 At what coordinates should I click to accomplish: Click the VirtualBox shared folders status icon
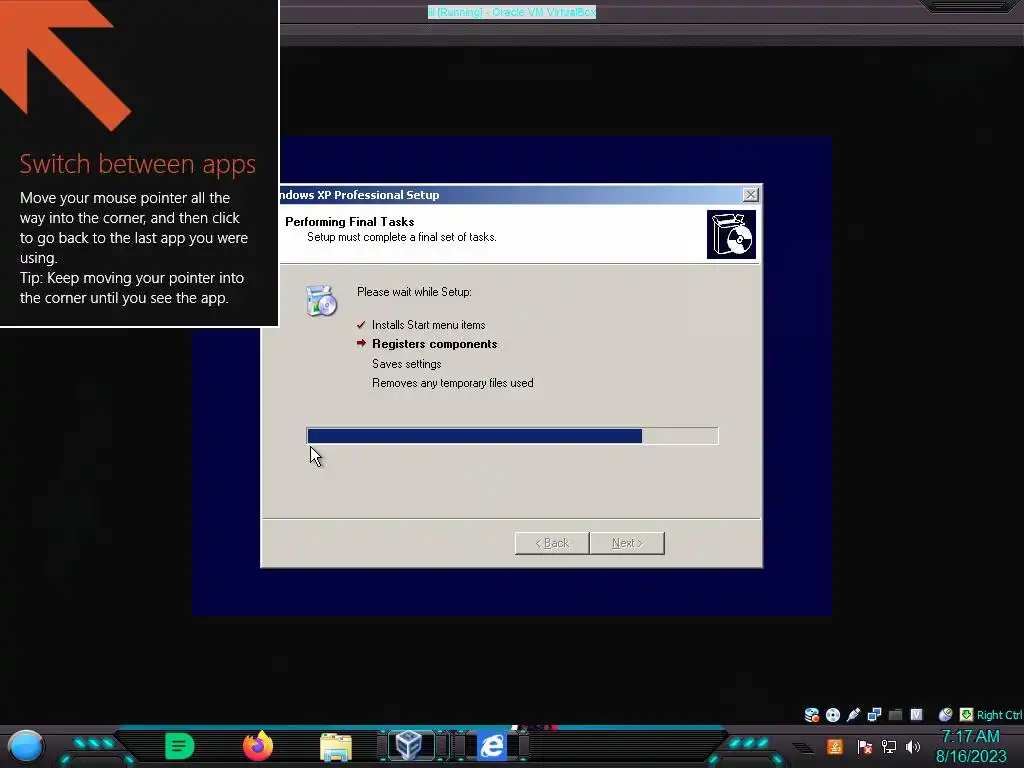895,715
